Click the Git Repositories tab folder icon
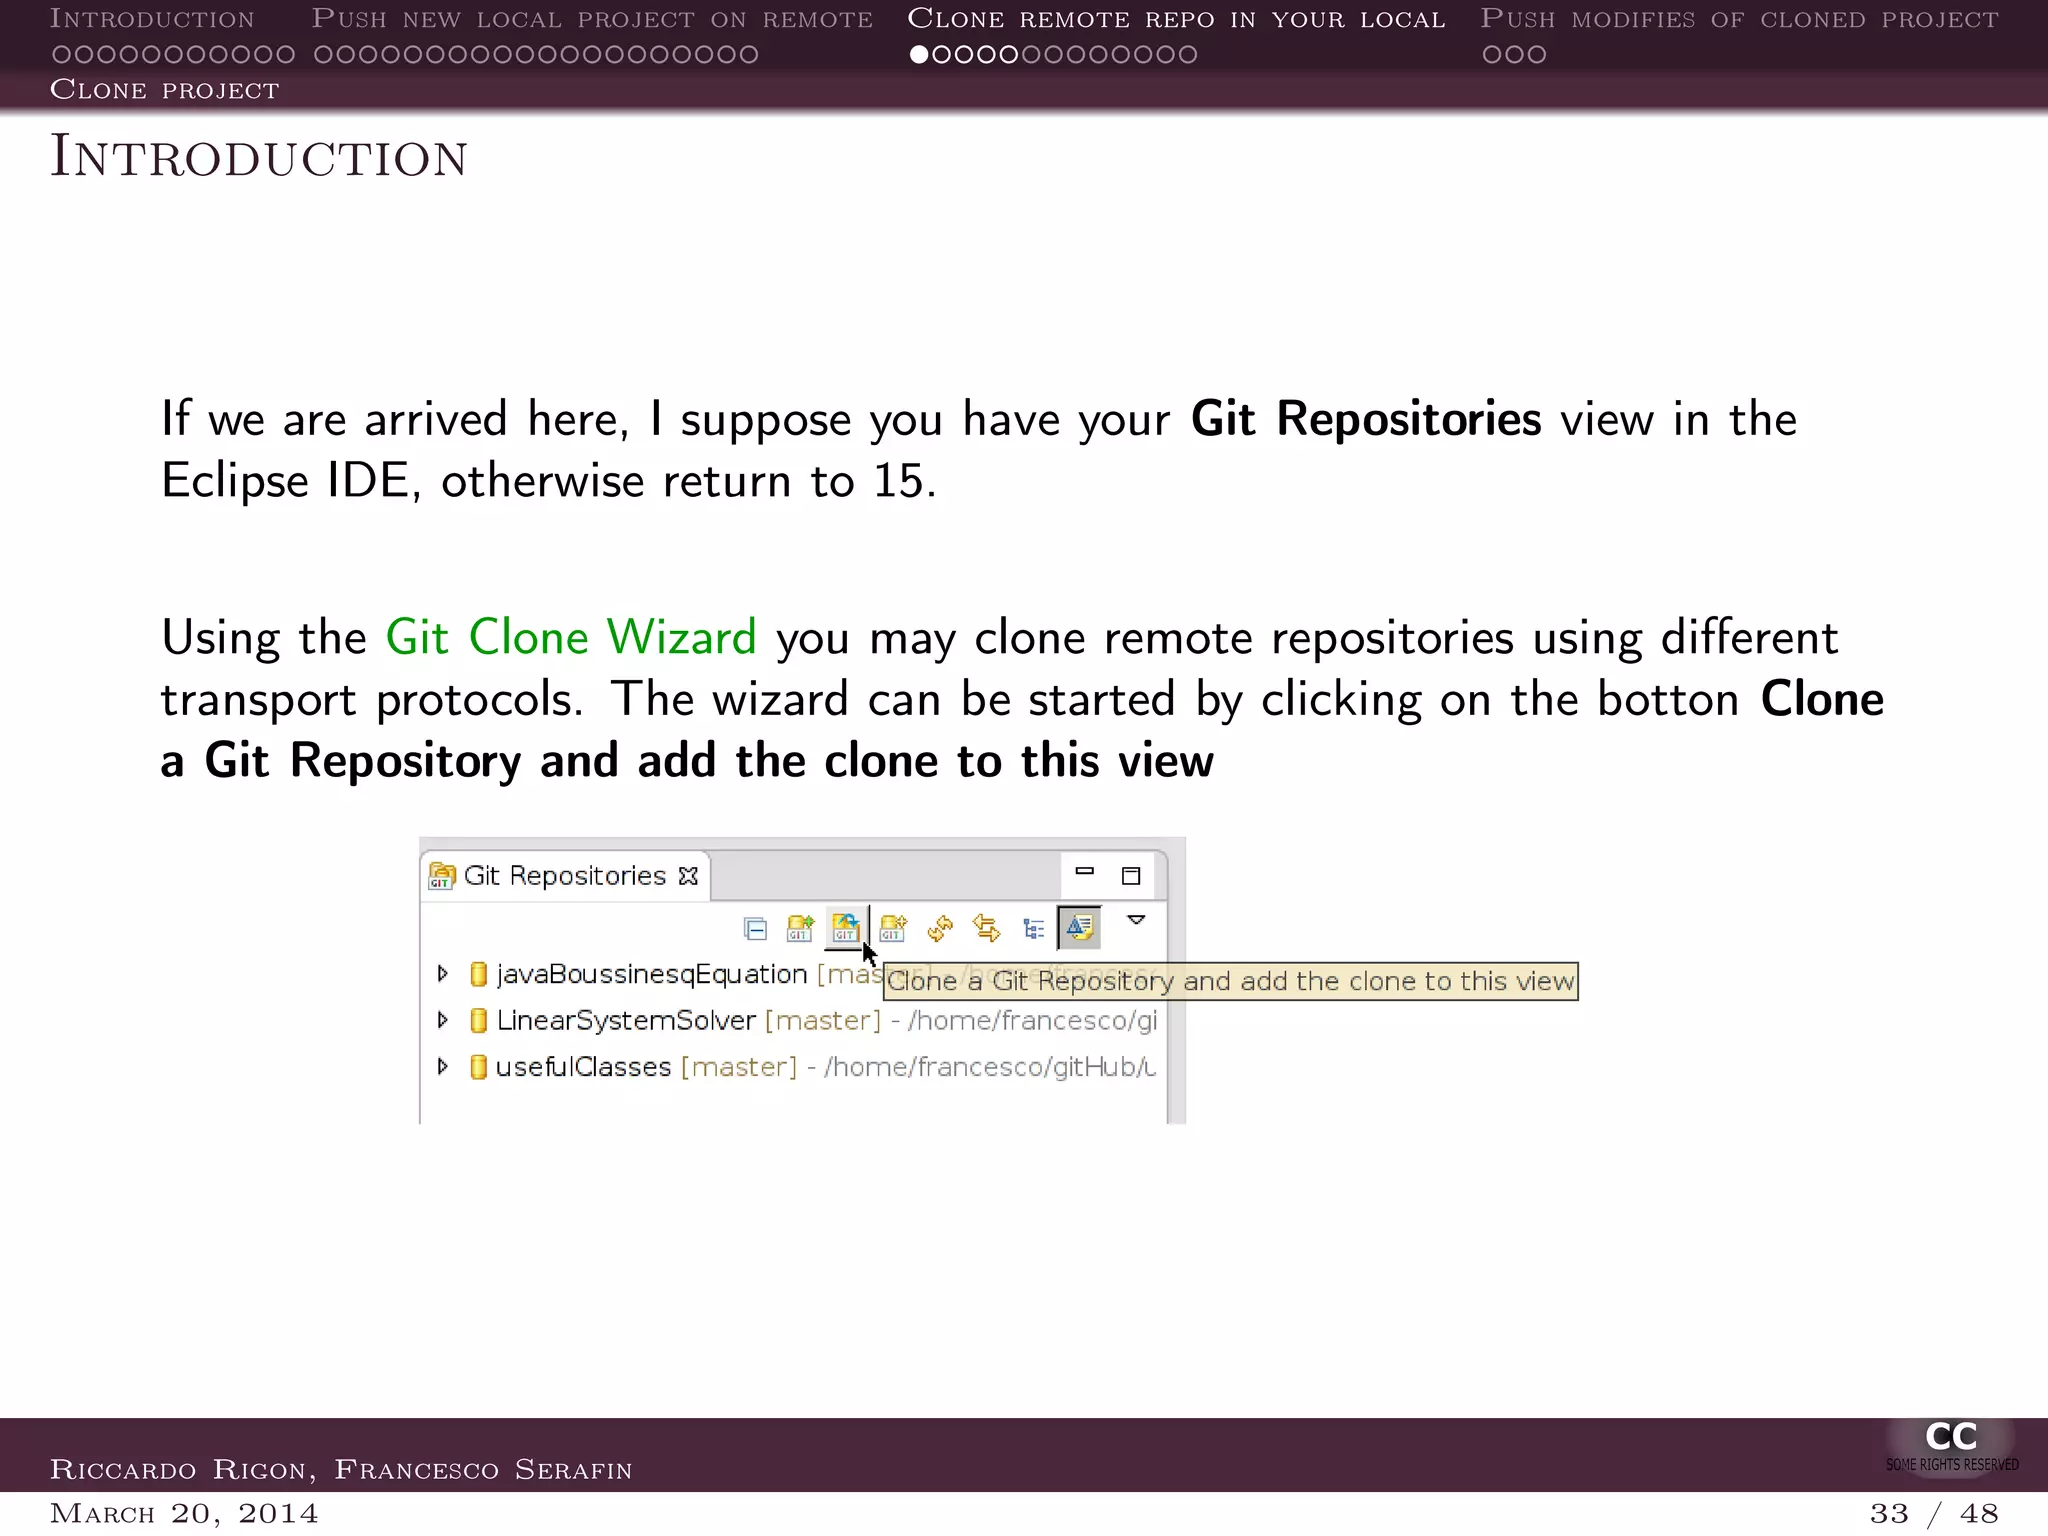2048x1536 pixels. tap(442, 876)
